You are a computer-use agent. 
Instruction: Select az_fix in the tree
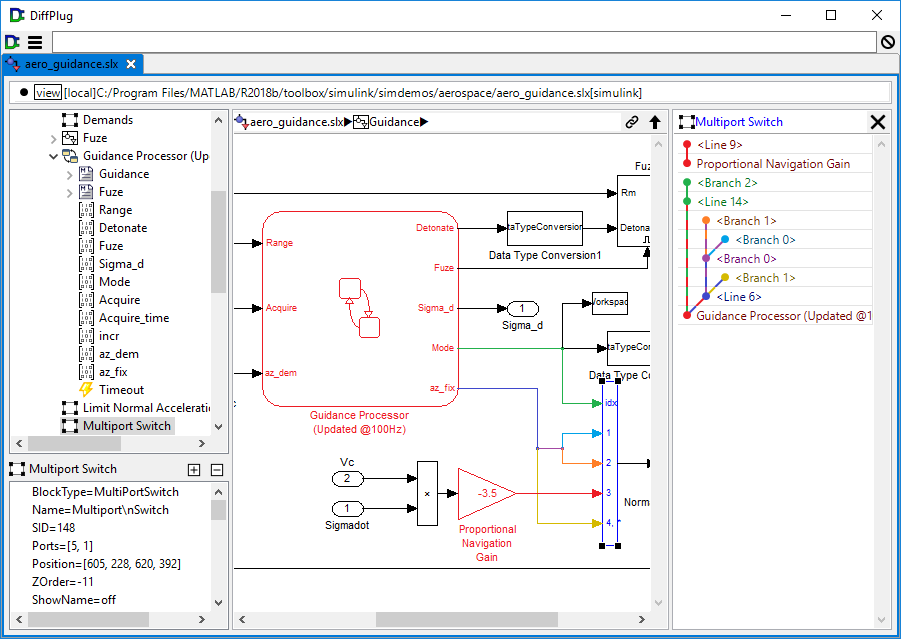113,372
